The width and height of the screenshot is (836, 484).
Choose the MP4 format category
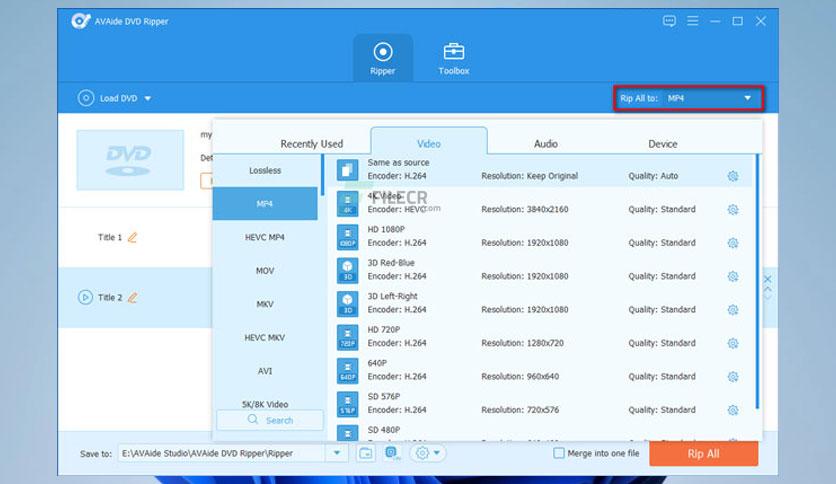(x=265, y=204)
